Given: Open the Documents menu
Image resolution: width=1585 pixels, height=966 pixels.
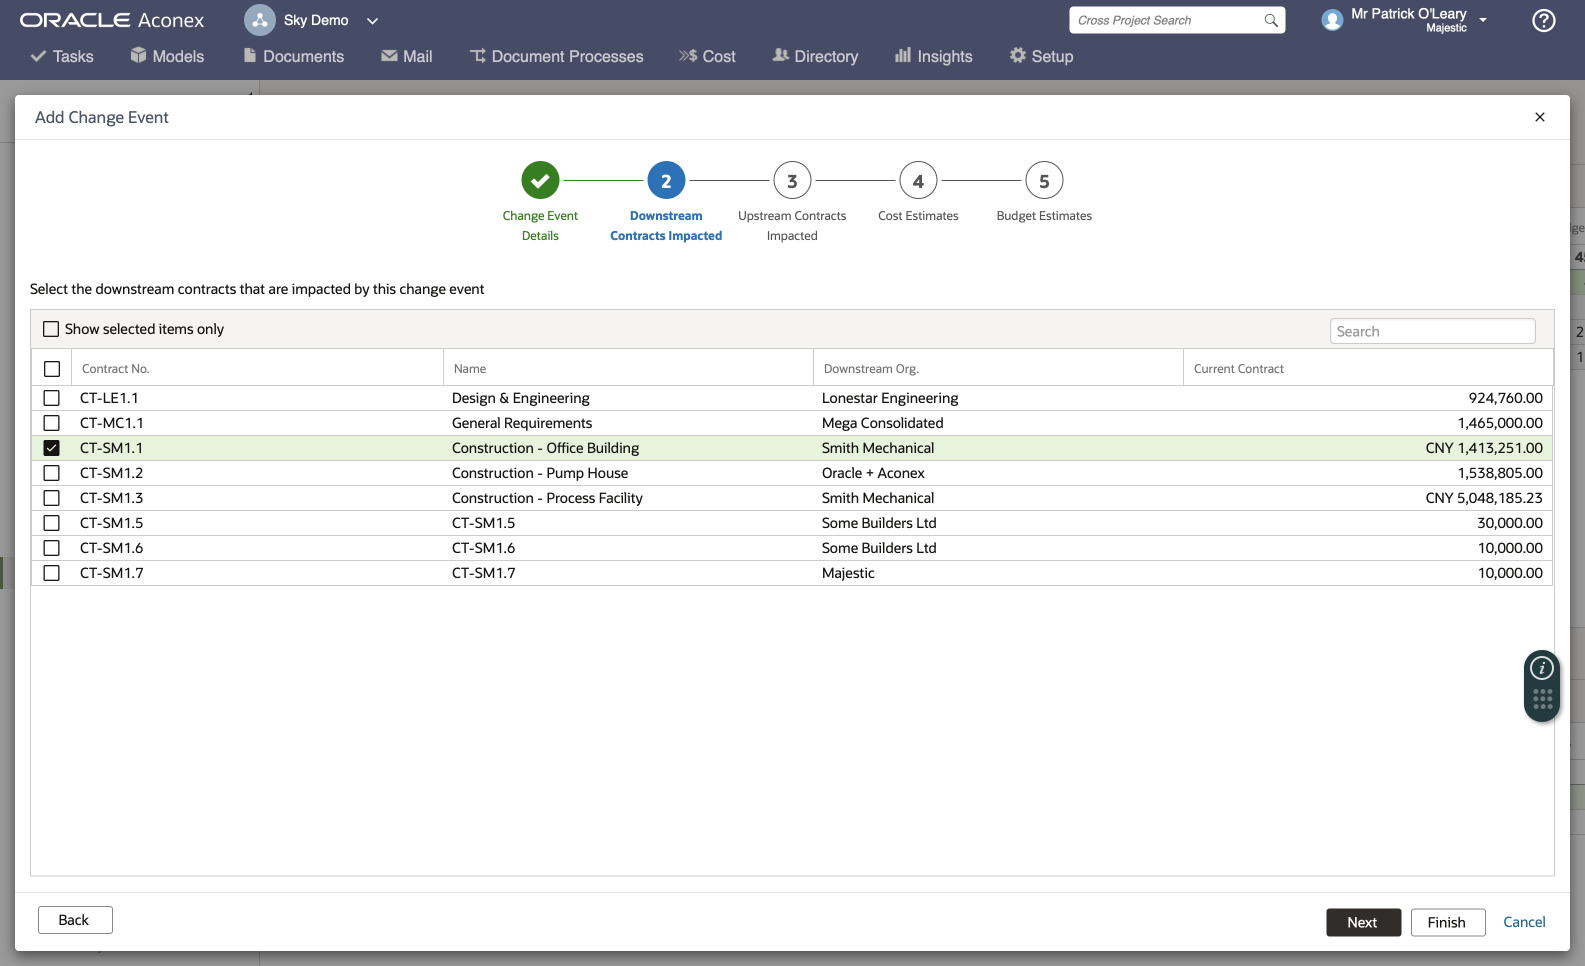Looking at the screenshot, I should click(x=294, y=56).
